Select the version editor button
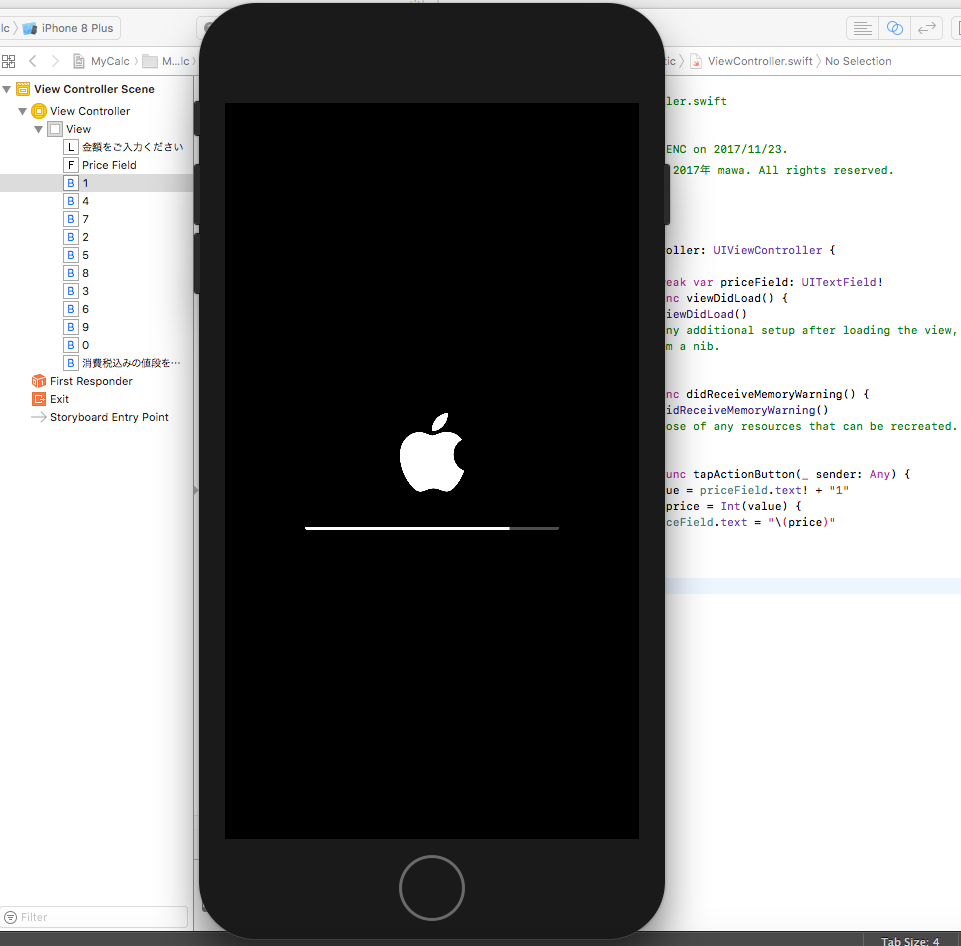 926,28
